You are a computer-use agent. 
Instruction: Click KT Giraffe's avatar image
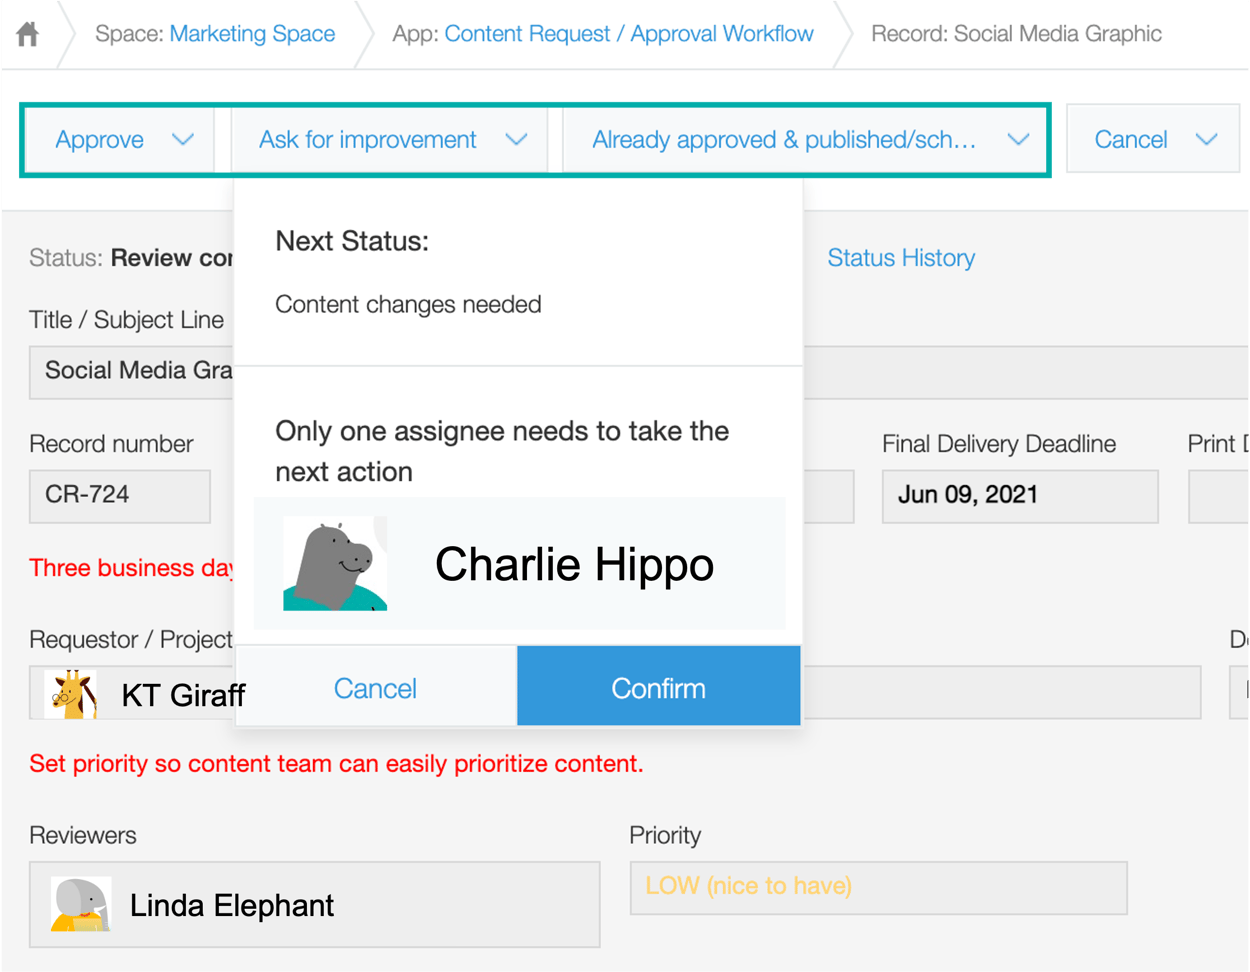(68, 692)
